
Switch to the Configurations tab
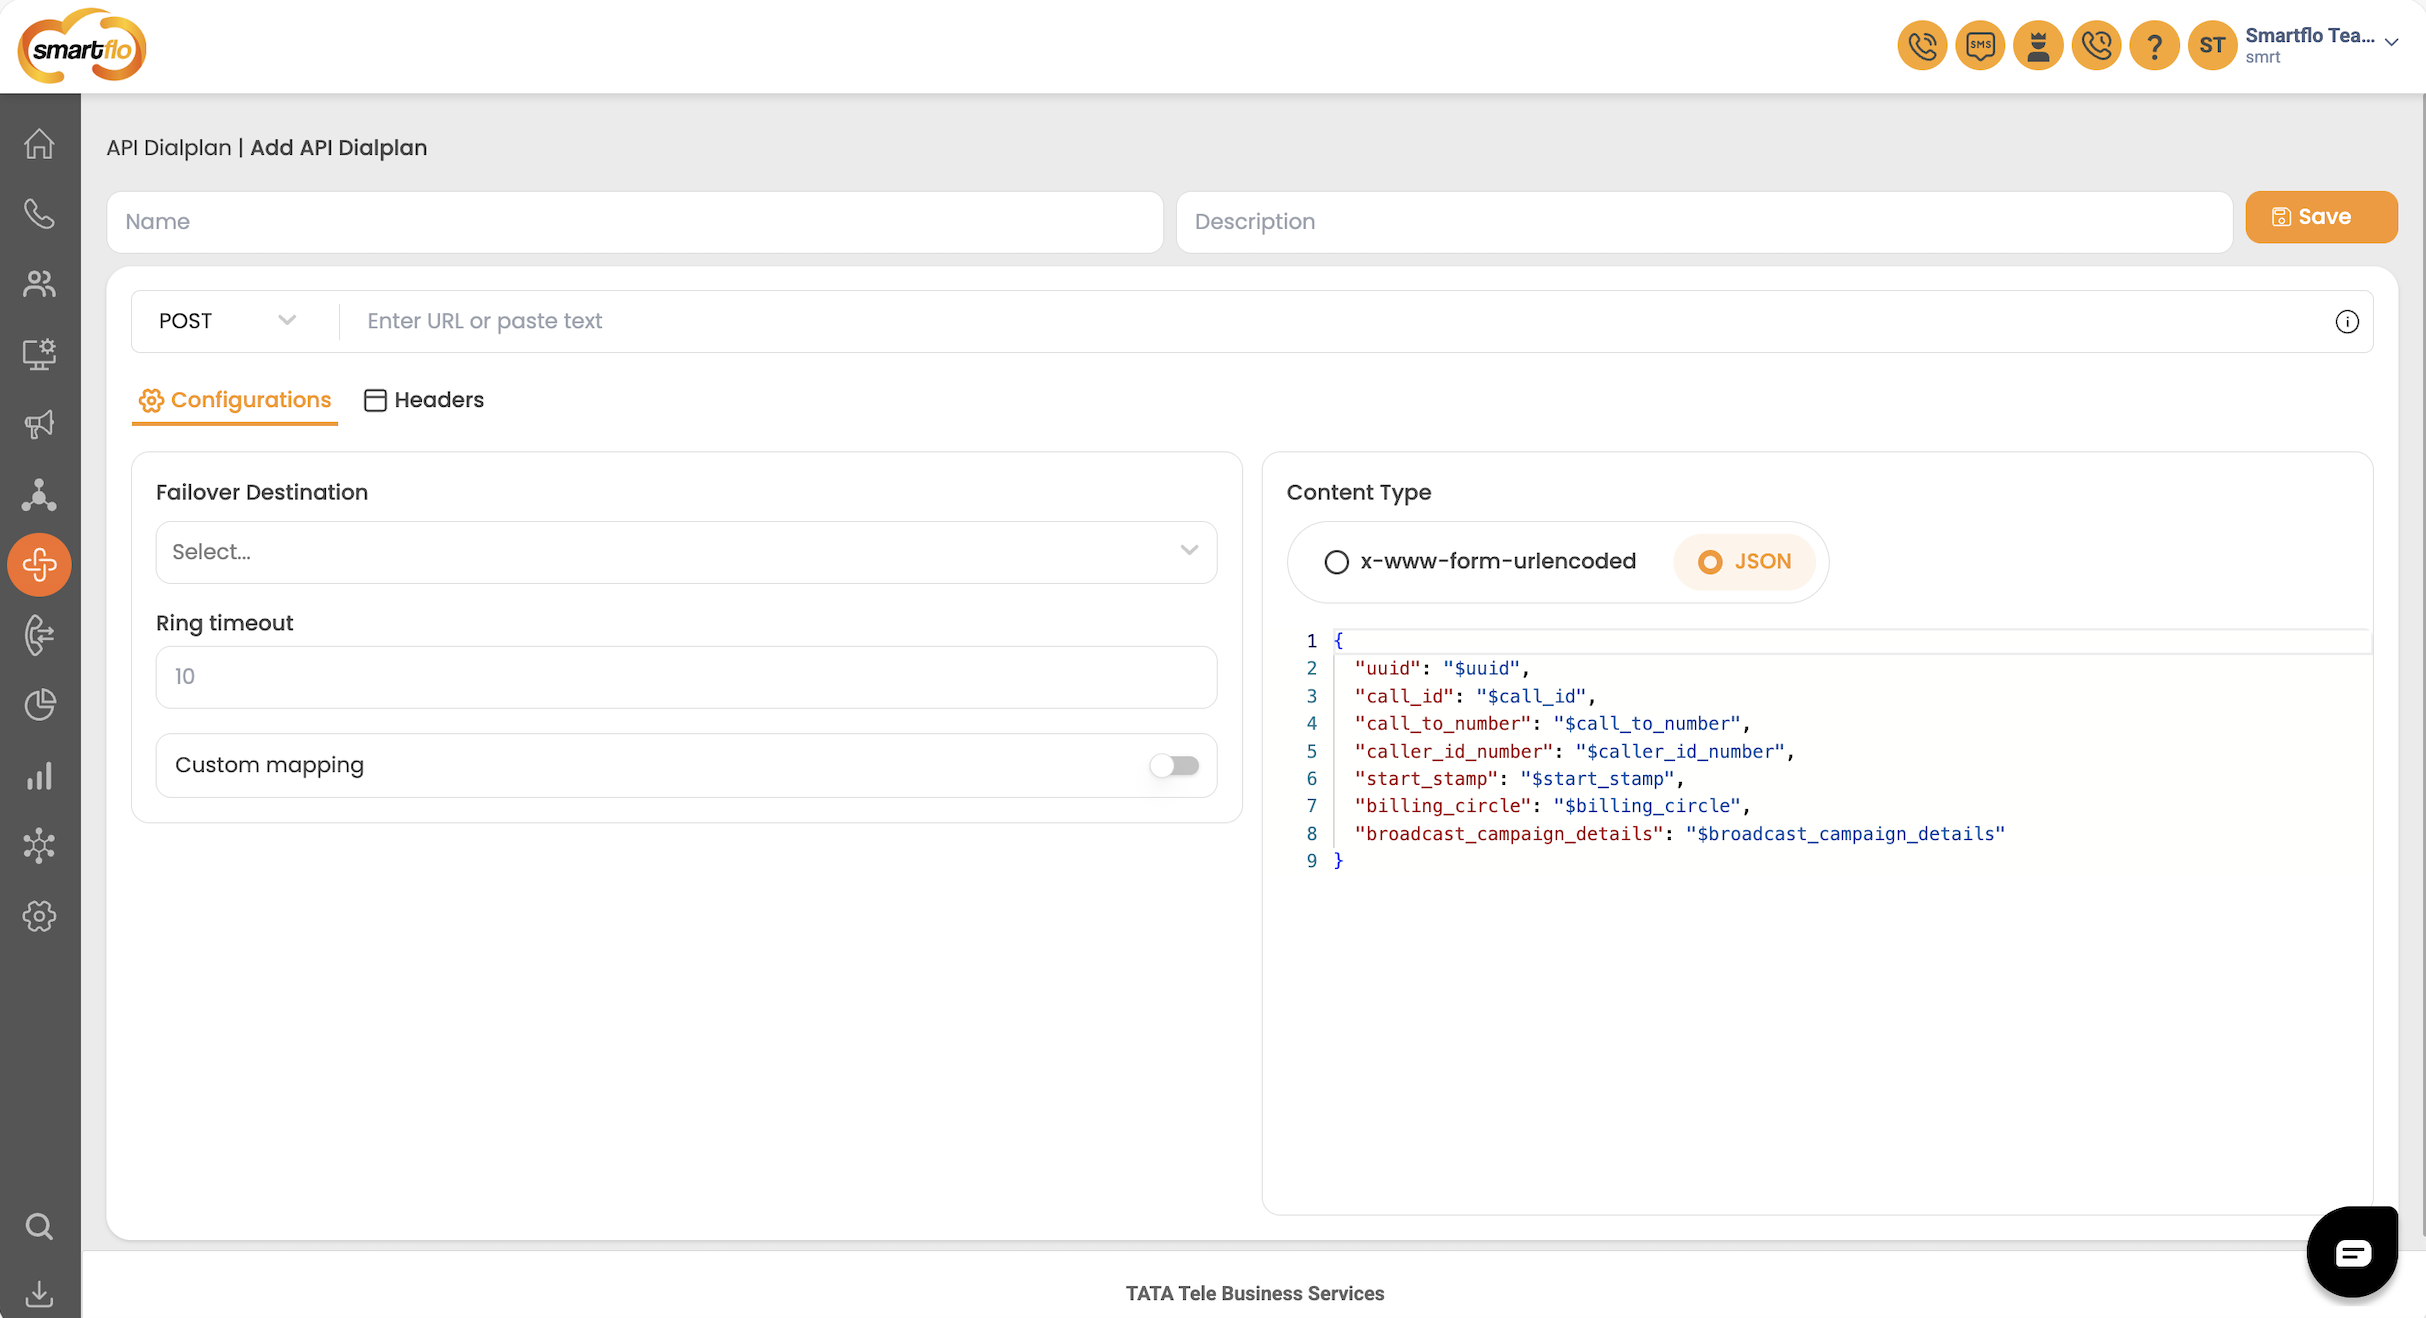pyautogui.click(x=235, y=400)
